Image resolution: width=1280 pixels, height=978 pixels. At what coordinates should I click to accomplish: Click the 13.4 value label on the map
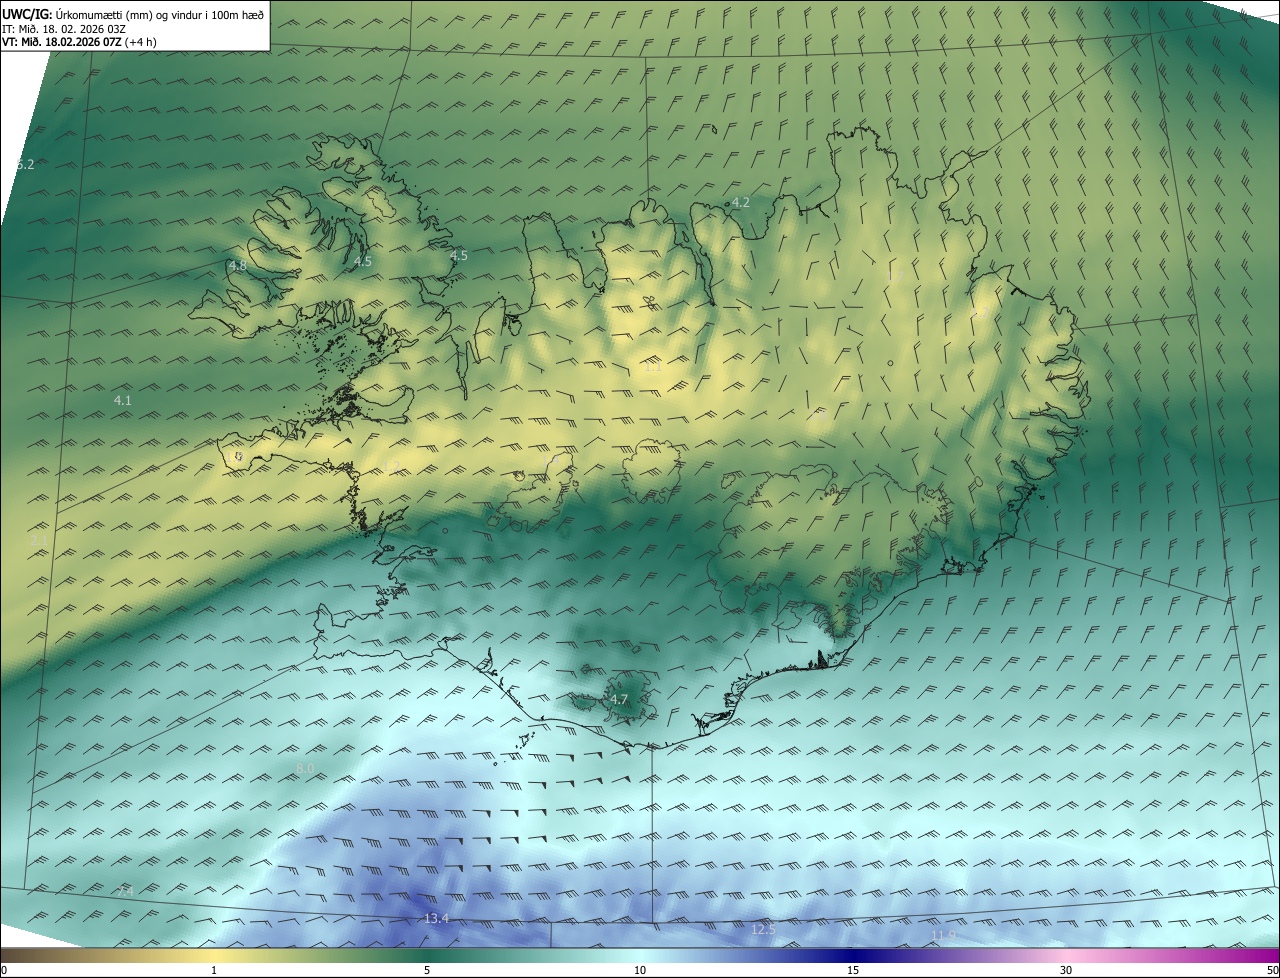point(436,919)
